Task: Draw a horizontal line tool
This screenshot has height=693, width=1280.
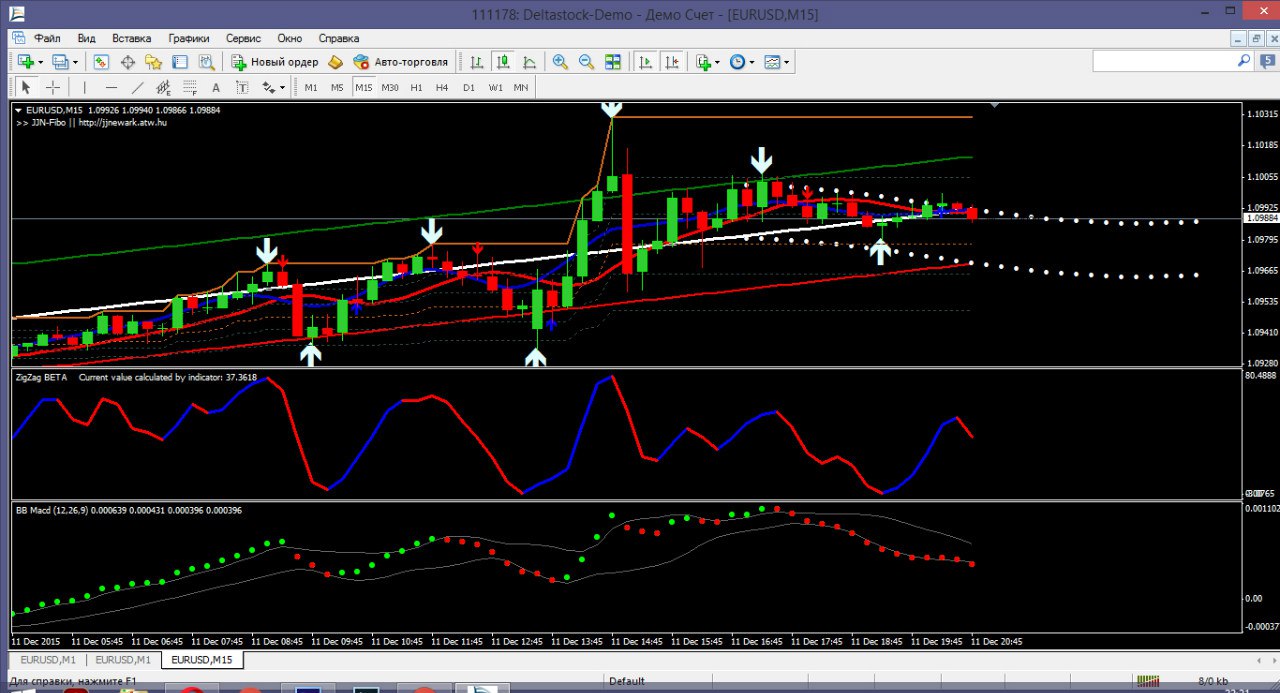Action: 111,87
